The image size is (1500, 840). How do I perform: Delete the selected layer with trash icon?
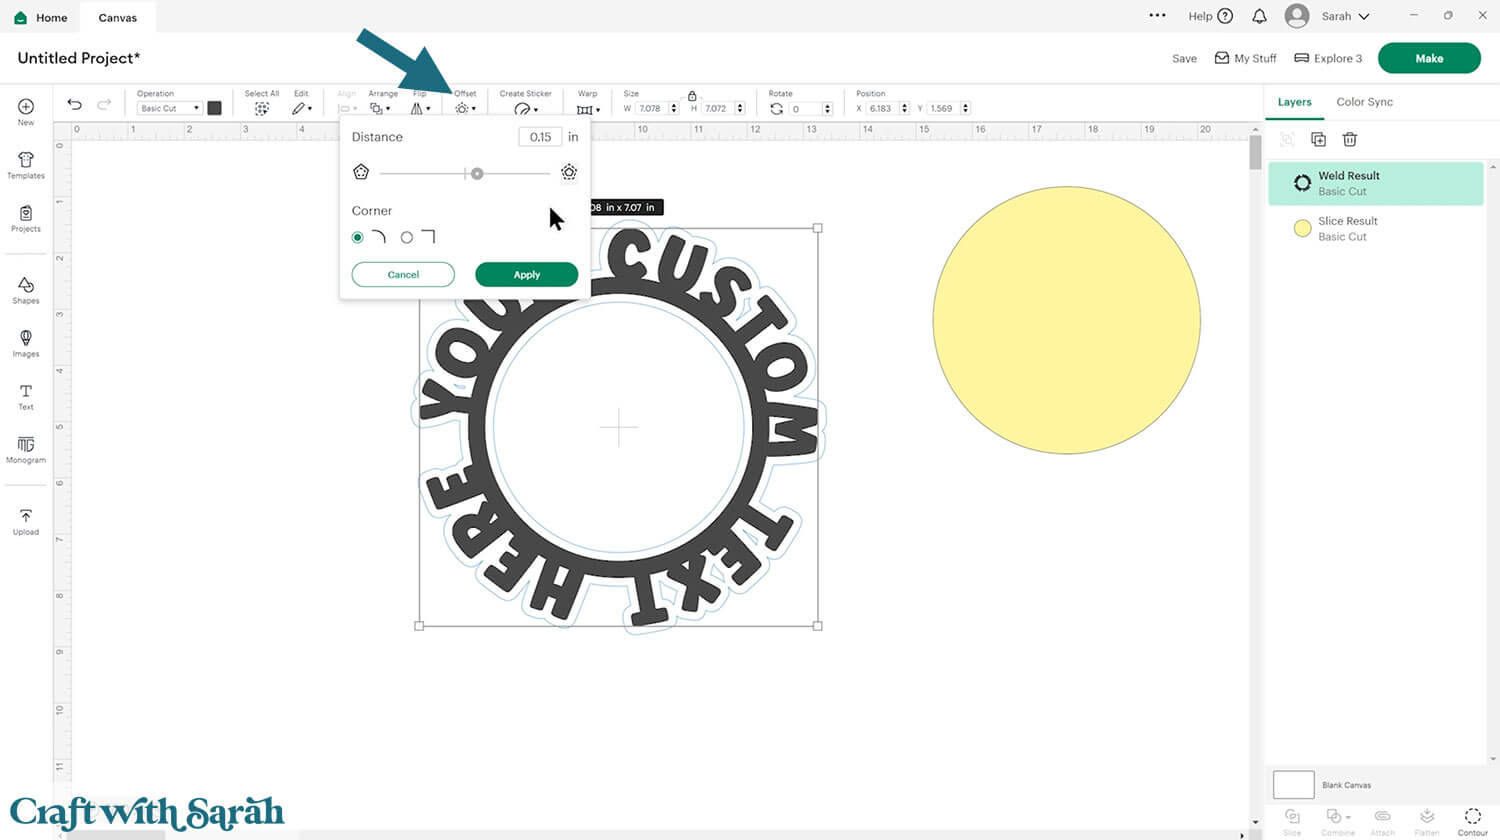[1350, 140]
